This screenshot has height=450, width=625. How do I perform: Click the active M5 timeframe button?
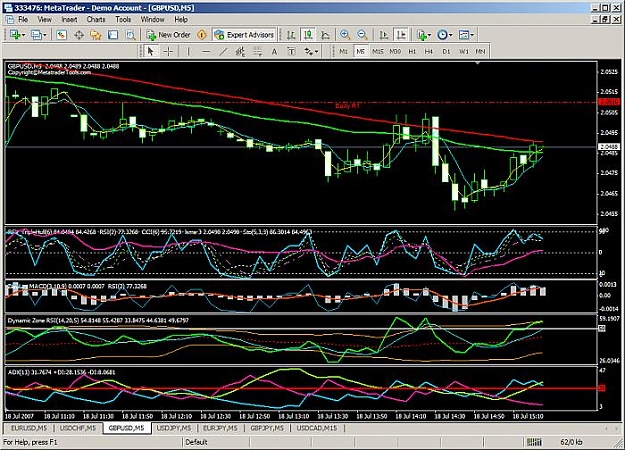(x=360, y=51)
